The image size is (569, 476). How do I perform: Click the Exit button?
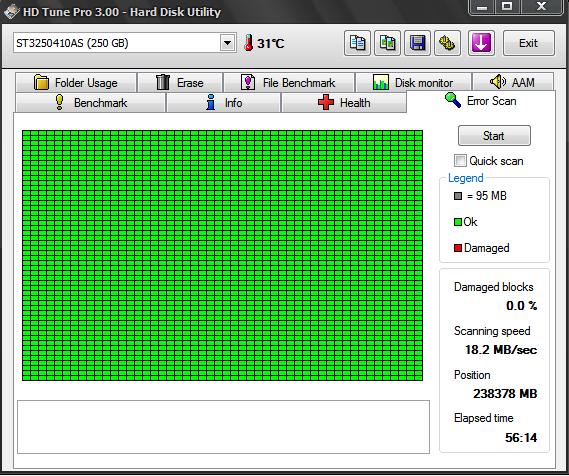(x=528, y=43)
